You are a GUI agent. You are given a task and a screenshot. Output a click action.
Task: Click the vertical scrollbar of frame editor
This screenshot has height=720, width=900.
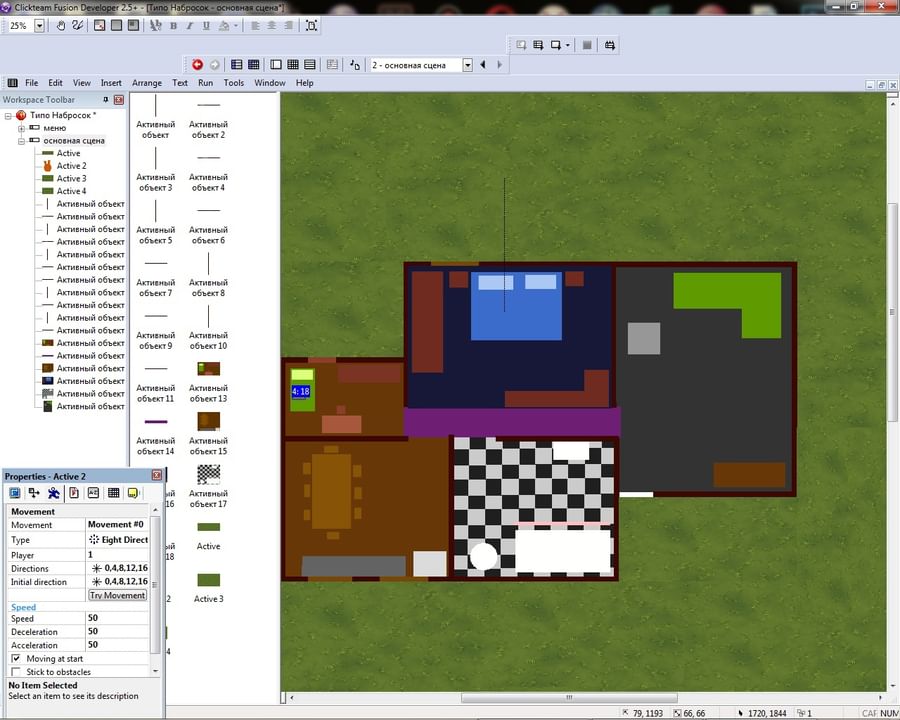pos(893,313)
